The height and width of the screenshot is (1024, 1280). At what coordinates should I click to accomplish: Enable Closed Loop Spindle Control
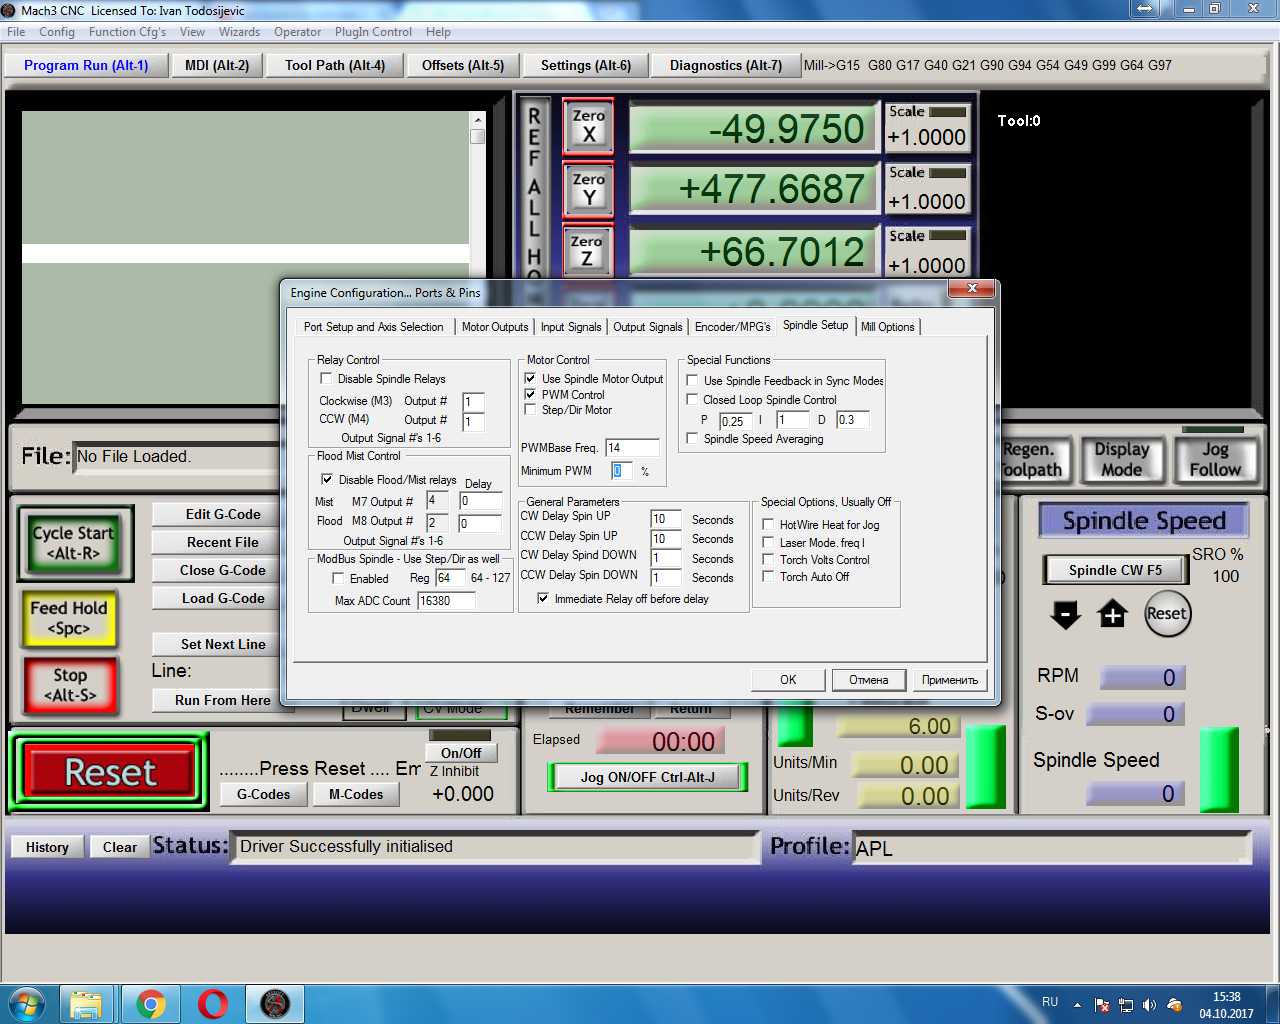[x=692, y=399]
